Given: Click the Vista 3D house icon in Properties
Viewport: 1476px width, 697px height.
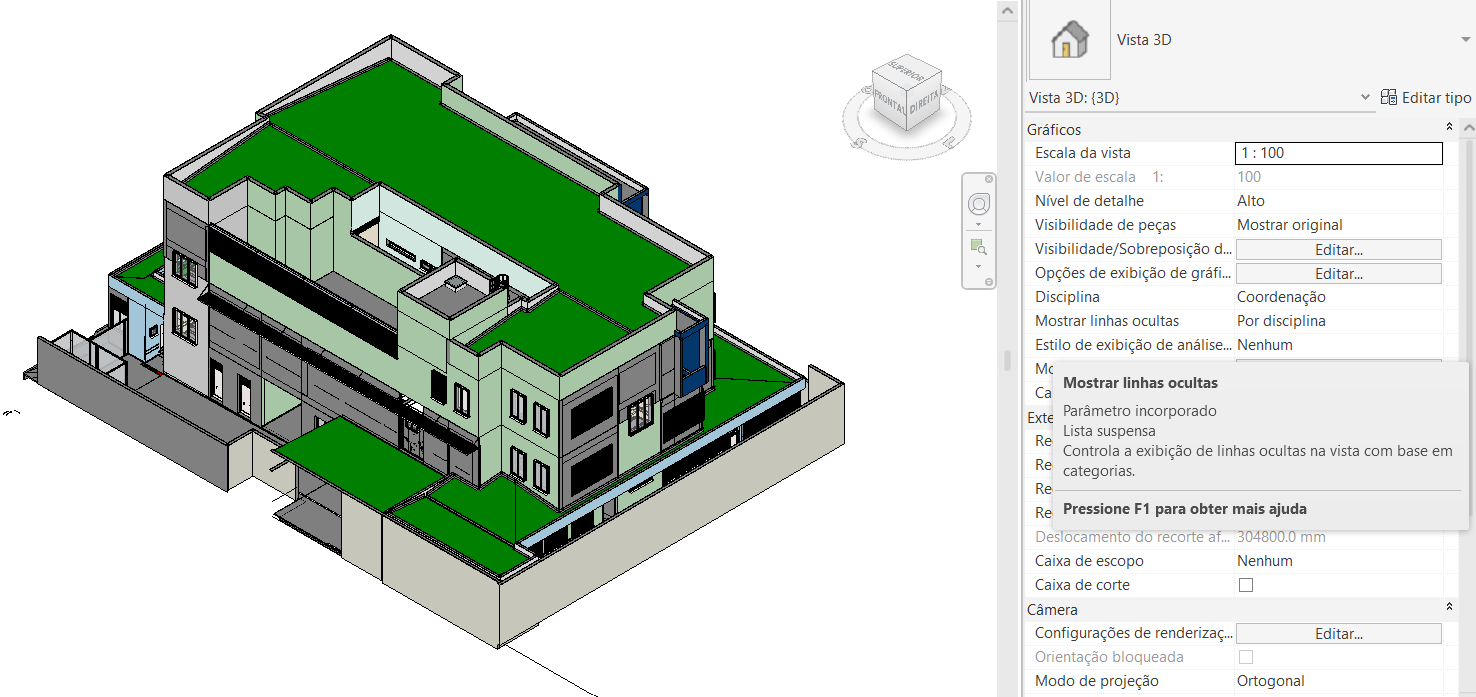Looking at the screenshot, I should pyautogui.click(x=1068, y=40).
